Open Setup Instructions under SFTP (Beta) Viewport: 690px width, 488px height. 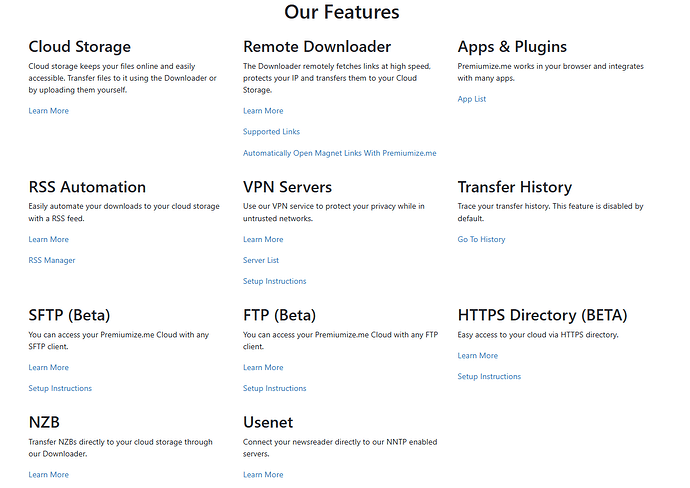[x=60, y=389]
